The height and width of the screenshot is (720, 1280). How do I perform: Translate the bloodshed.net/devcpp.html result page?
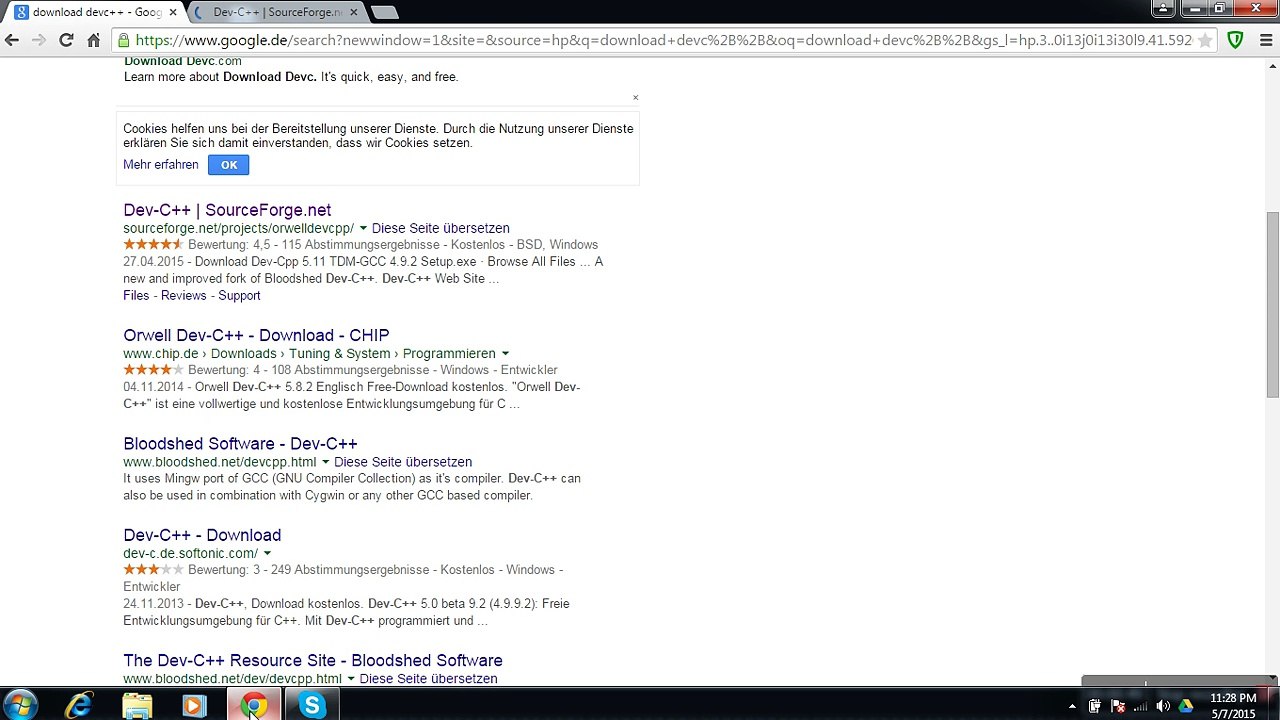click(403, 462)
